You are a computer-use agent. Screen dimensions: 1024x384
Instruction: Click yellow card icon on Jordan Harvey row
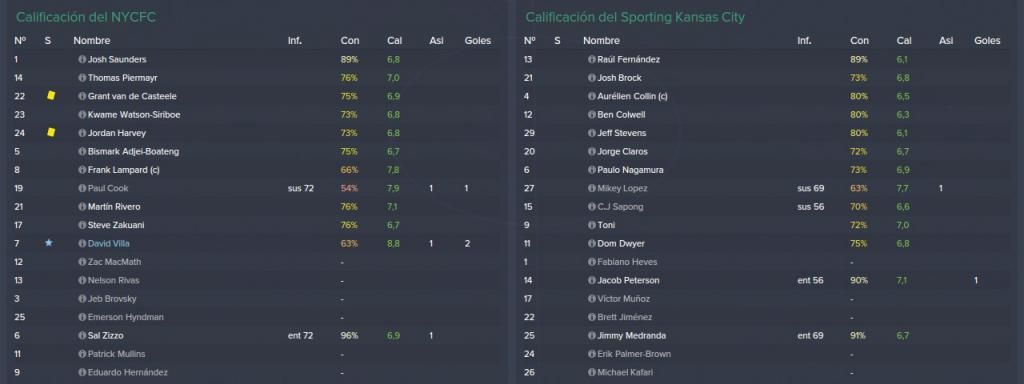(x=51, y=133)
